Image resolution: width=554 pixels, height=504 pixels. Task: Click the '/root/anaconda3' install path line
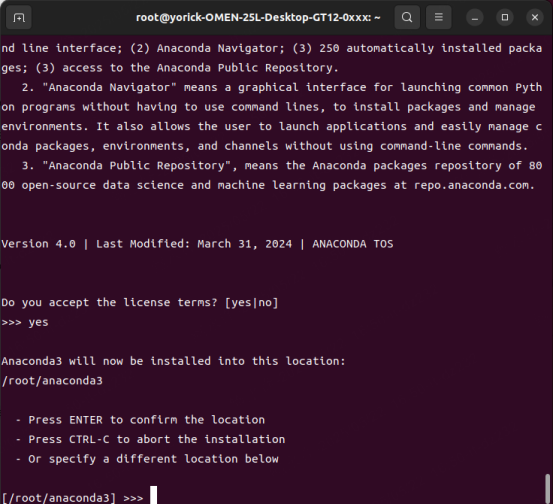[x=52, y=381]
